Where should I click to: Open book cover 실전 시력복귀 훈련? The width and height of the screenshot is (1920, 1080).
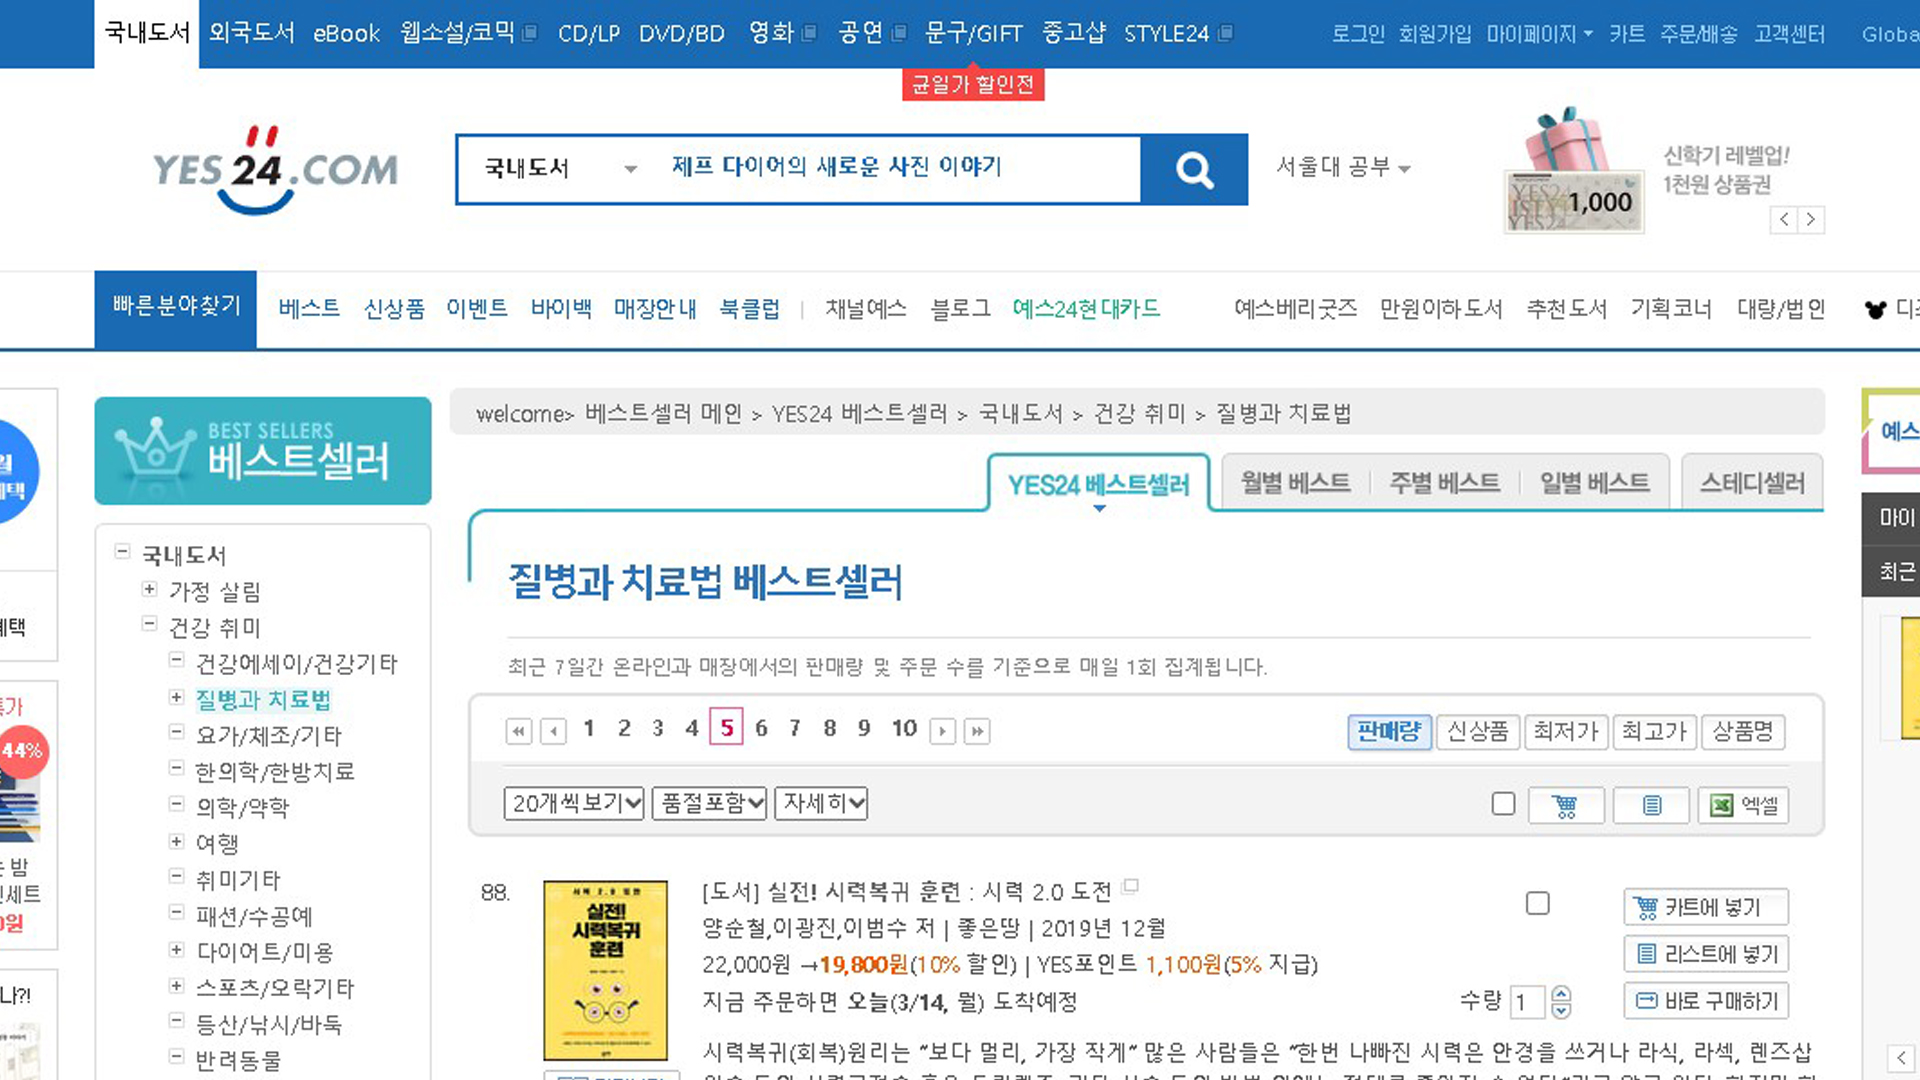tap(605, 970)
